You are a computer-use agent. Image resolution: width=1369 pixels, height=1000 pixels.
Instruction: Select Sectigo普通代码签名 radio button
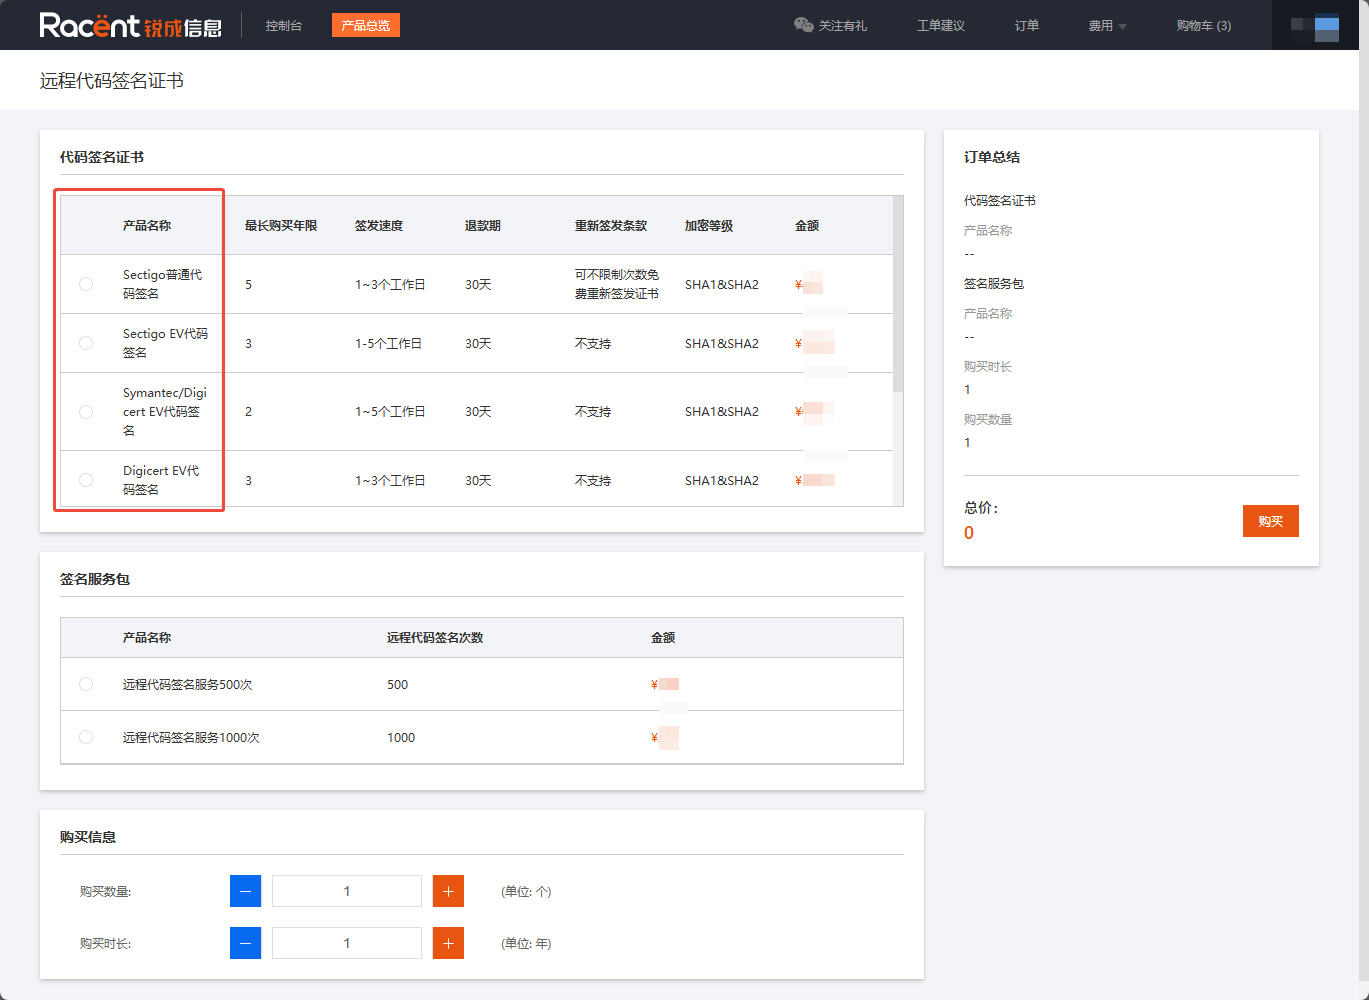[x=86, y=284]
